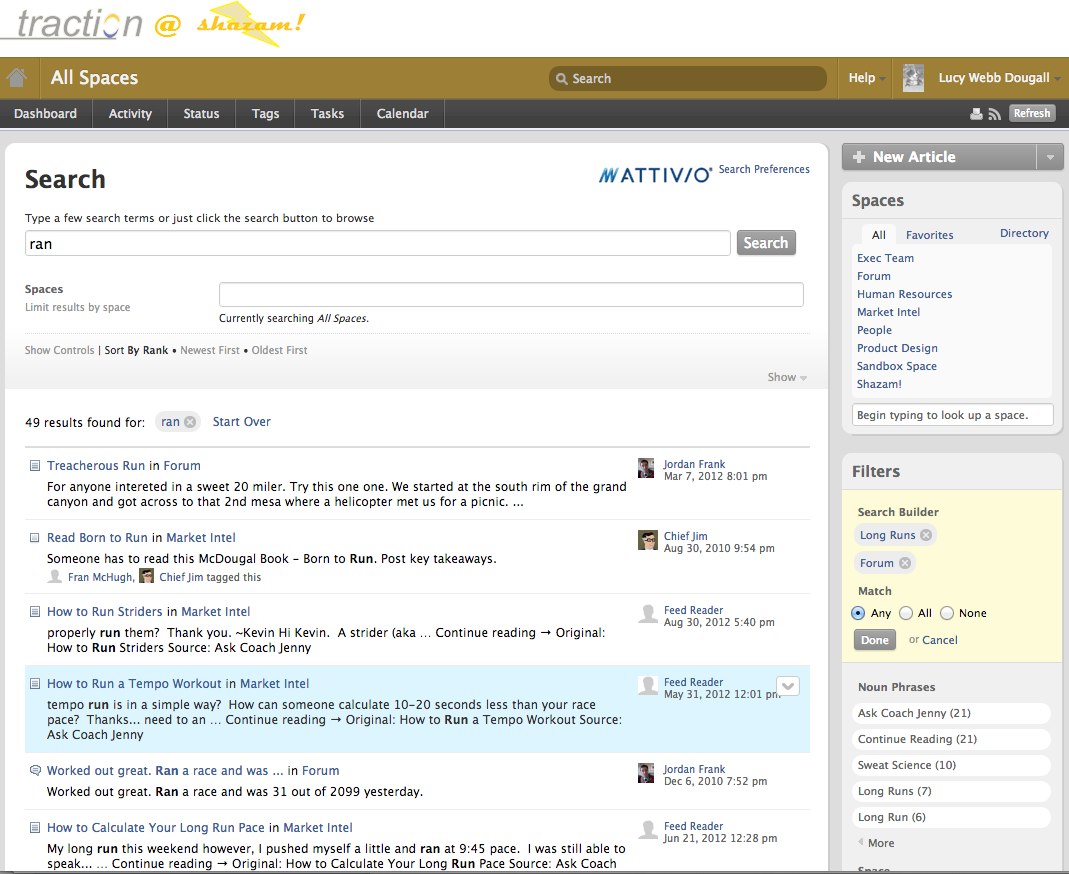1069x874 pixels.
Task: Select the Any match radio button
Action: pos(858,613)
